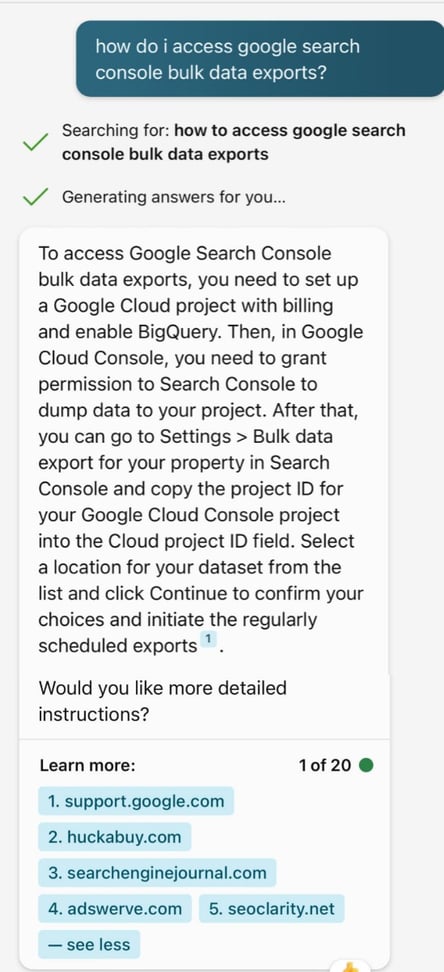444x972 pixels.
Task: Click the bold search query text
Action: pyautogui.click(x=233, y=142)
